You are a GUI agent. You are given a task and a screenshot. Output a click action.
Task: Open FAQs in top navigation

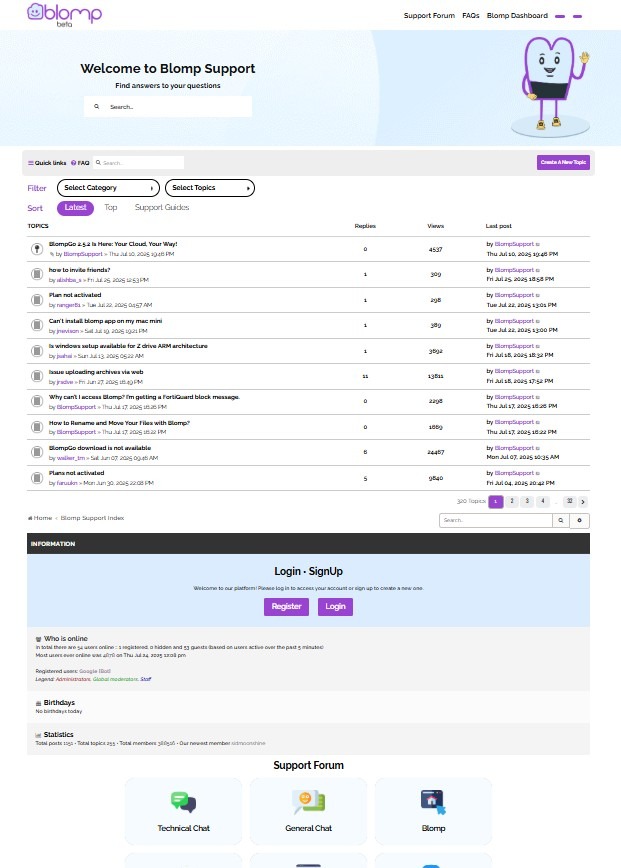click(470, 16)
